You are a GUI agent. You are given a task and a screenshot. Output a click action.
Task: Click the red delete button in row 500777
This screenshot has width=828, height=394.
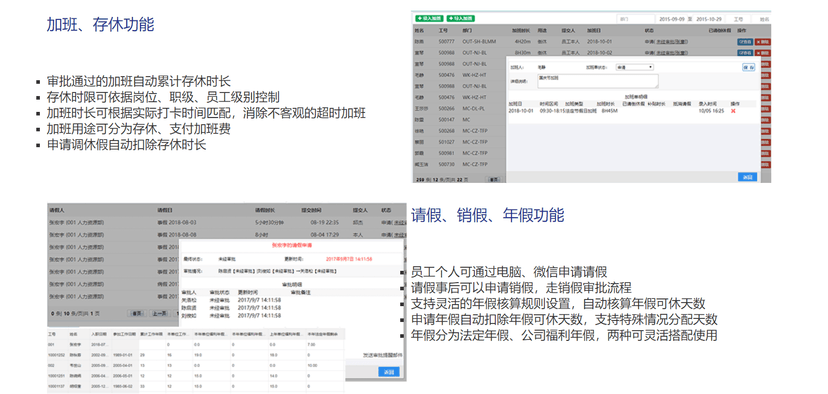pyautogui.click(x=762, y=42)
